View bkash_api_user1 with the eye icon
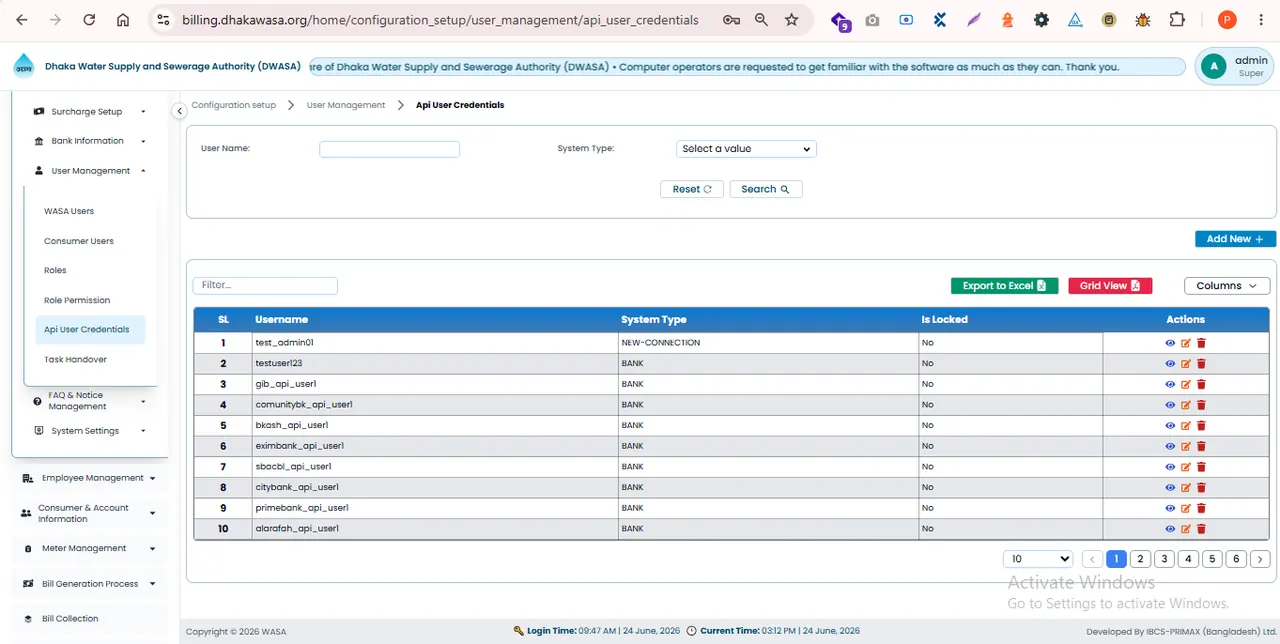This screenshot has height=644, width=1280. pyautogui.click(x=1170, y=426)
